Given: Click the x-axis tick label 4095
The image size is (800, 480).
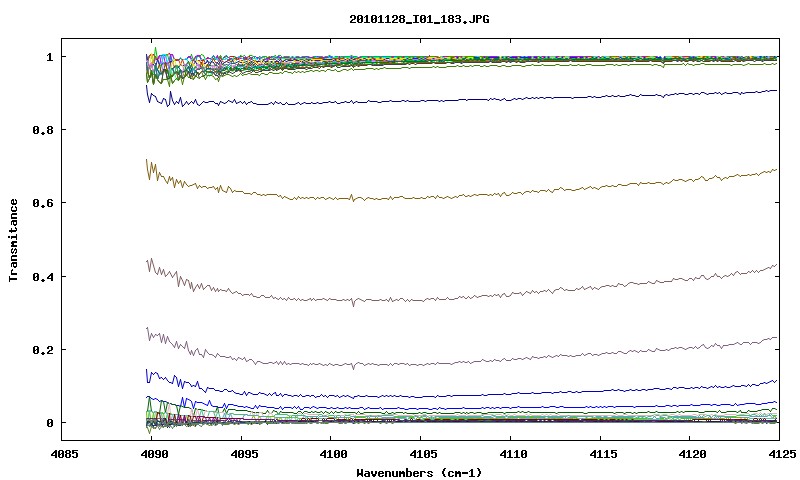Looking at the screenshot, I should coord(244,453).
